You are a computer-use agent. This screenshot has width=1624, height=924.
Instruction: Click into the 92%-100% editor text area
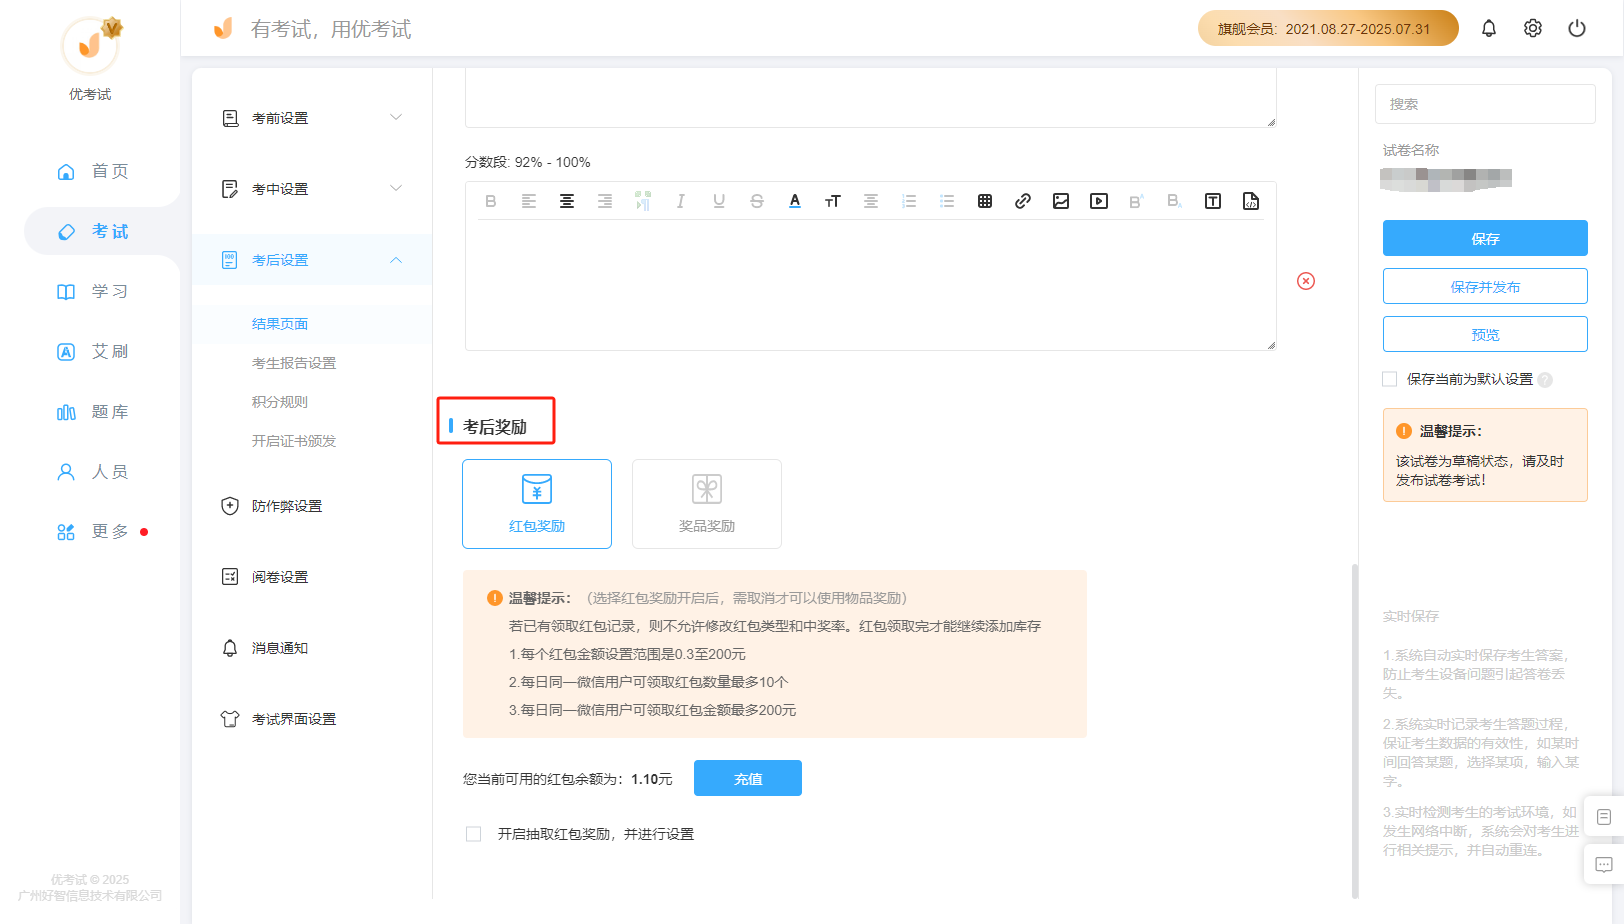click(870, 285)
